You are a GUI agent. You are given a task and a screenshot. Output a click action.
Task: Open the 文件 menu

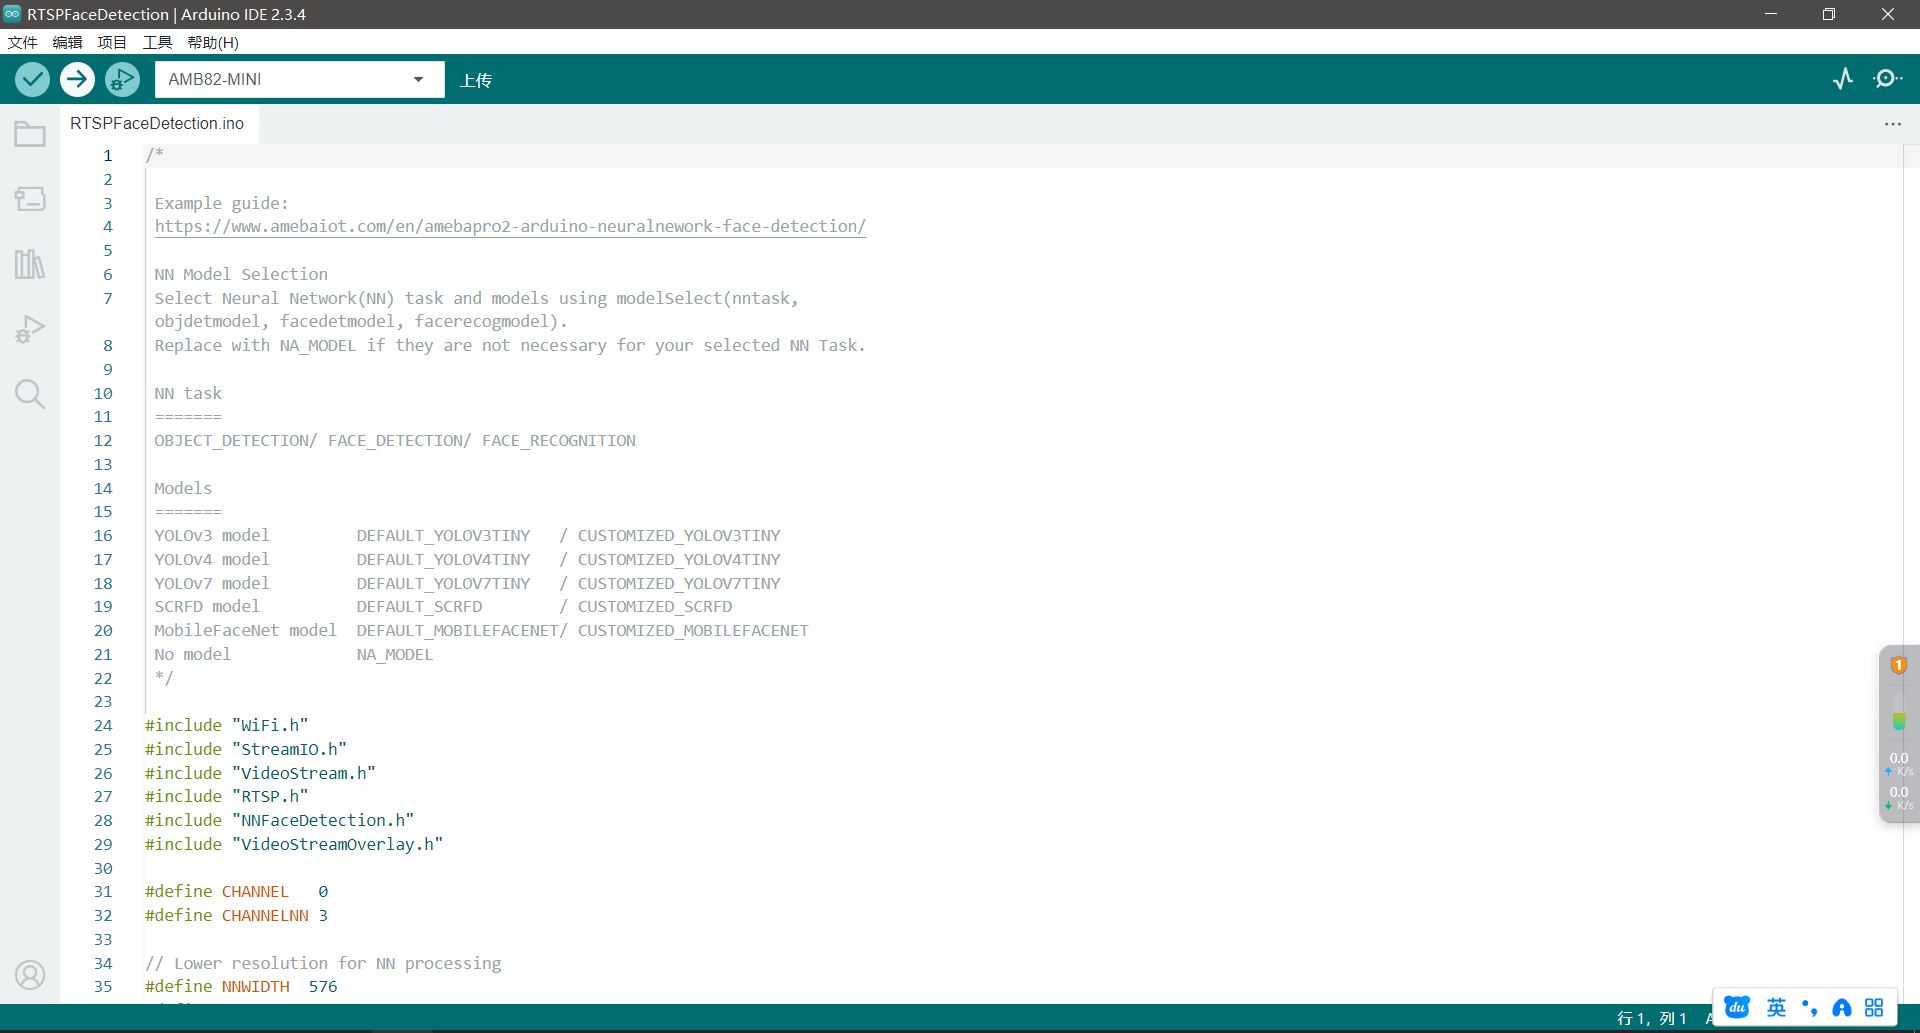[x=23, y=42]
